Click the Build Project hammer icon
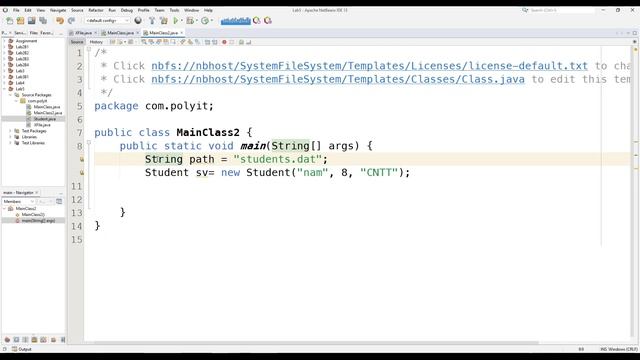The width and height of the screenshot is (640, 360). [x=152, y=20]
